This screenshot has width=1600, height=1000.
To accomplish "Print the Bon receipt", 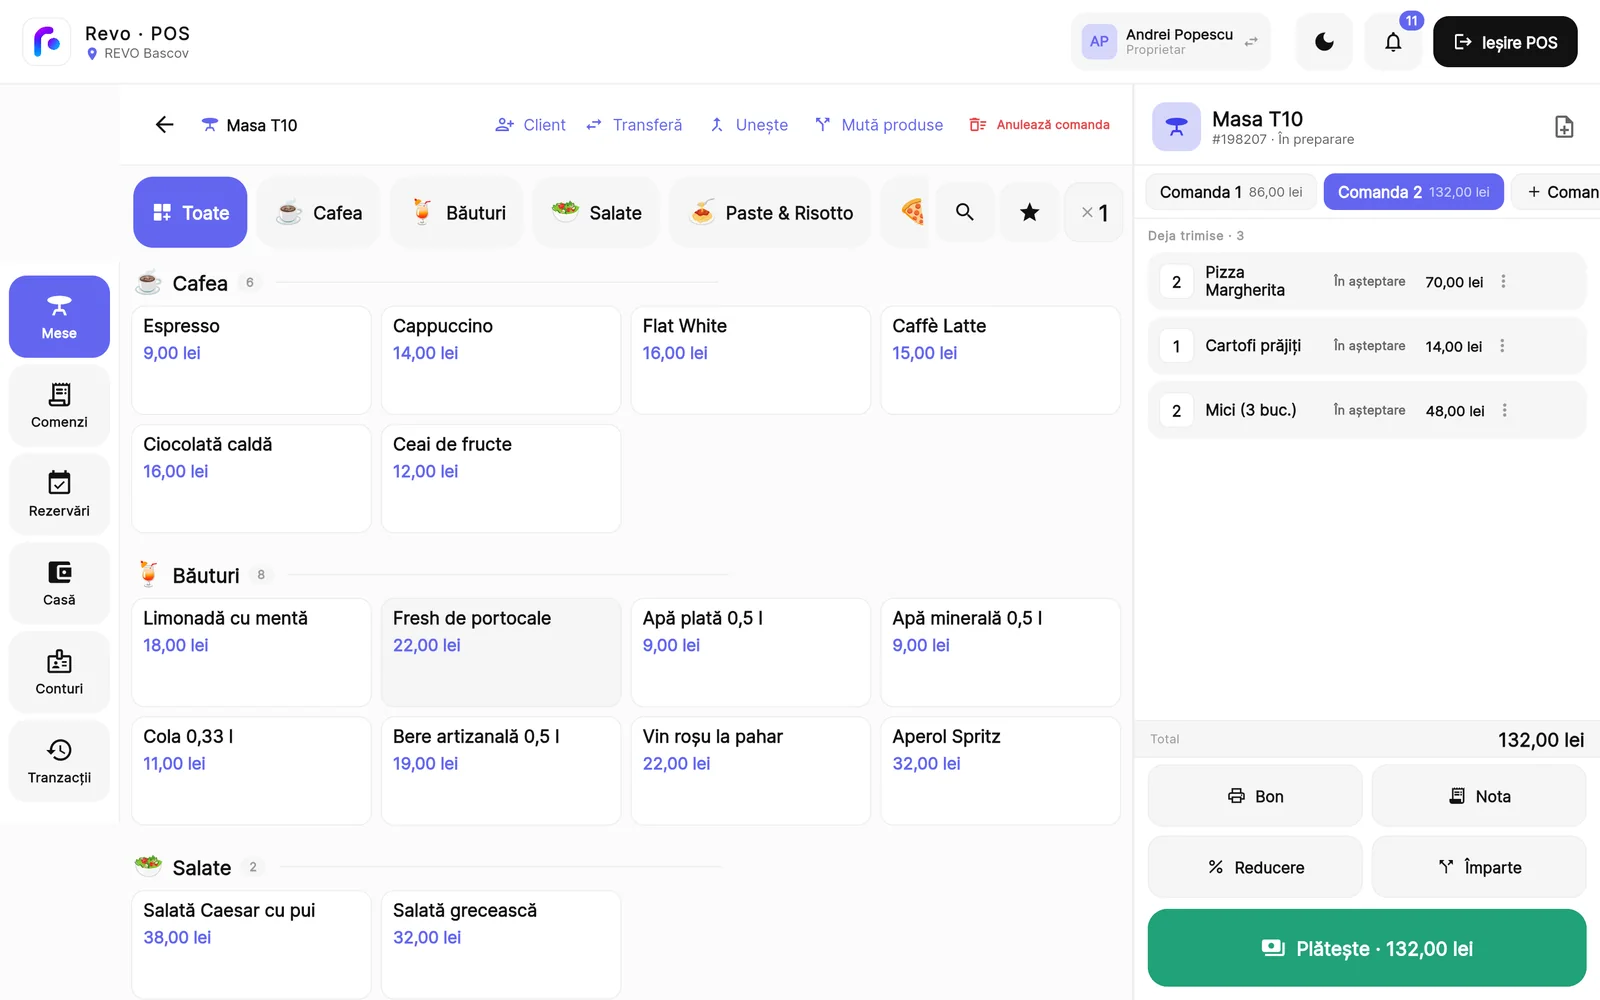I will point(1255,796).
